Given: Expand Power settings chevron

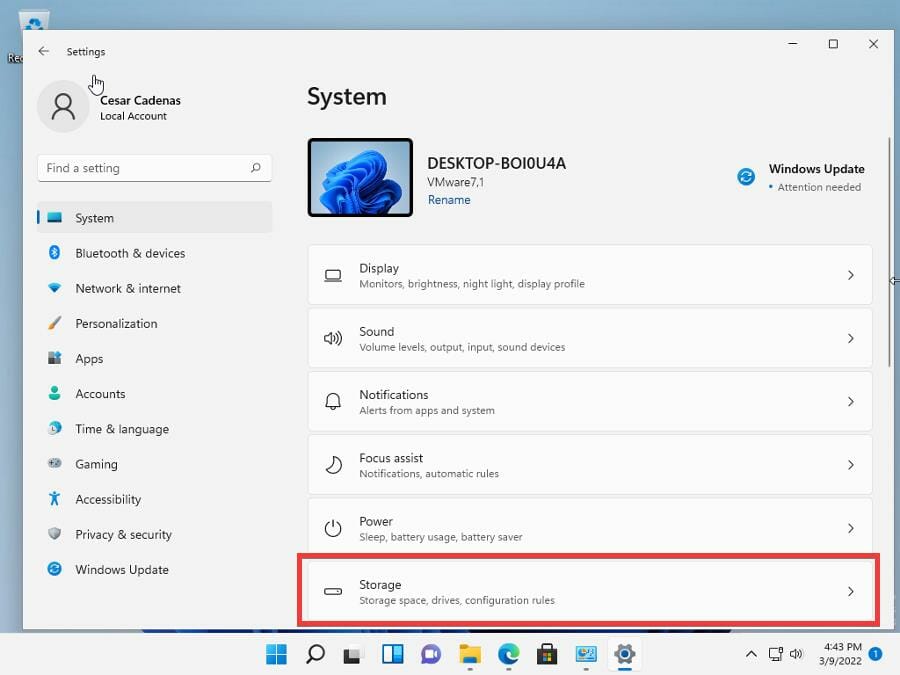Looking at the screenshot, I should (851, 528).
